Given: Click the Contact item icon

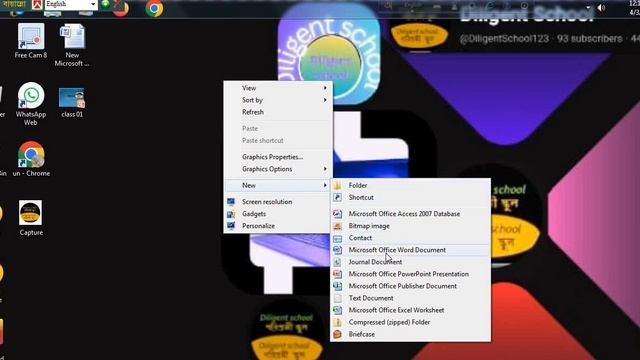Looking at the screenshot, I should pyautogui.click(x=338, y=238).
